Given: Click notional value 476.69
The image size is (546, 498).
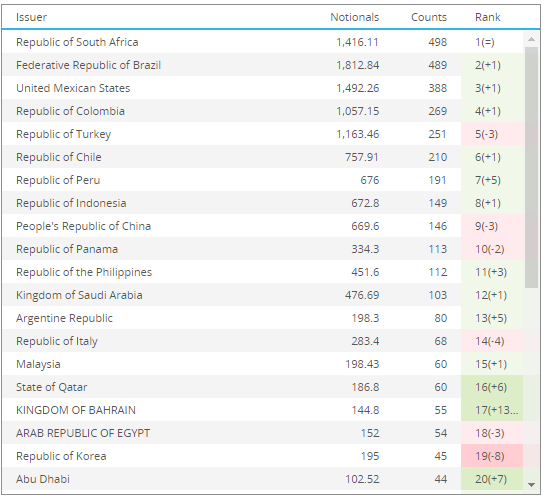Looking at the screenshot, I should coord(362,295).
